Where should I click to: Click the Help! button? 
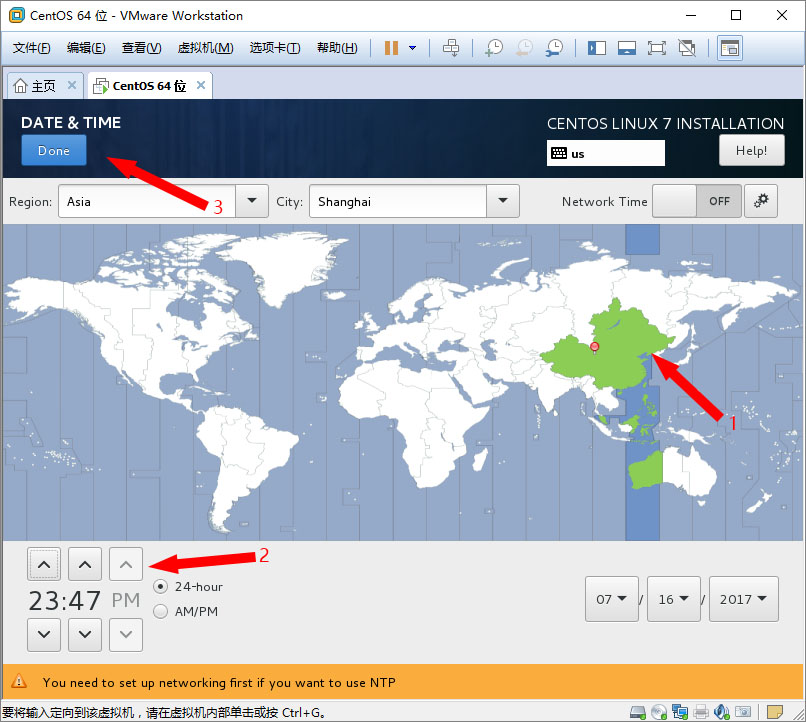(x=751, y=151)
